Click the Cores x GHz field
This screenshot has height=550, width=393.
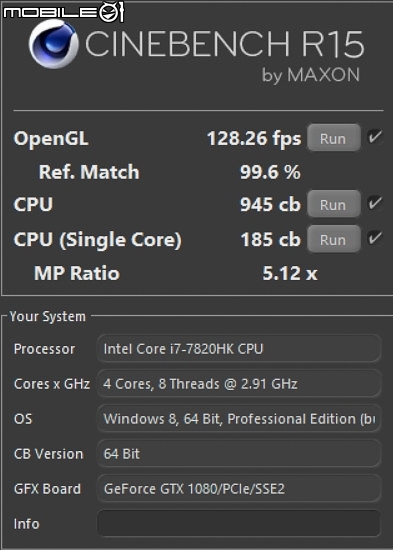coord(239,383)
